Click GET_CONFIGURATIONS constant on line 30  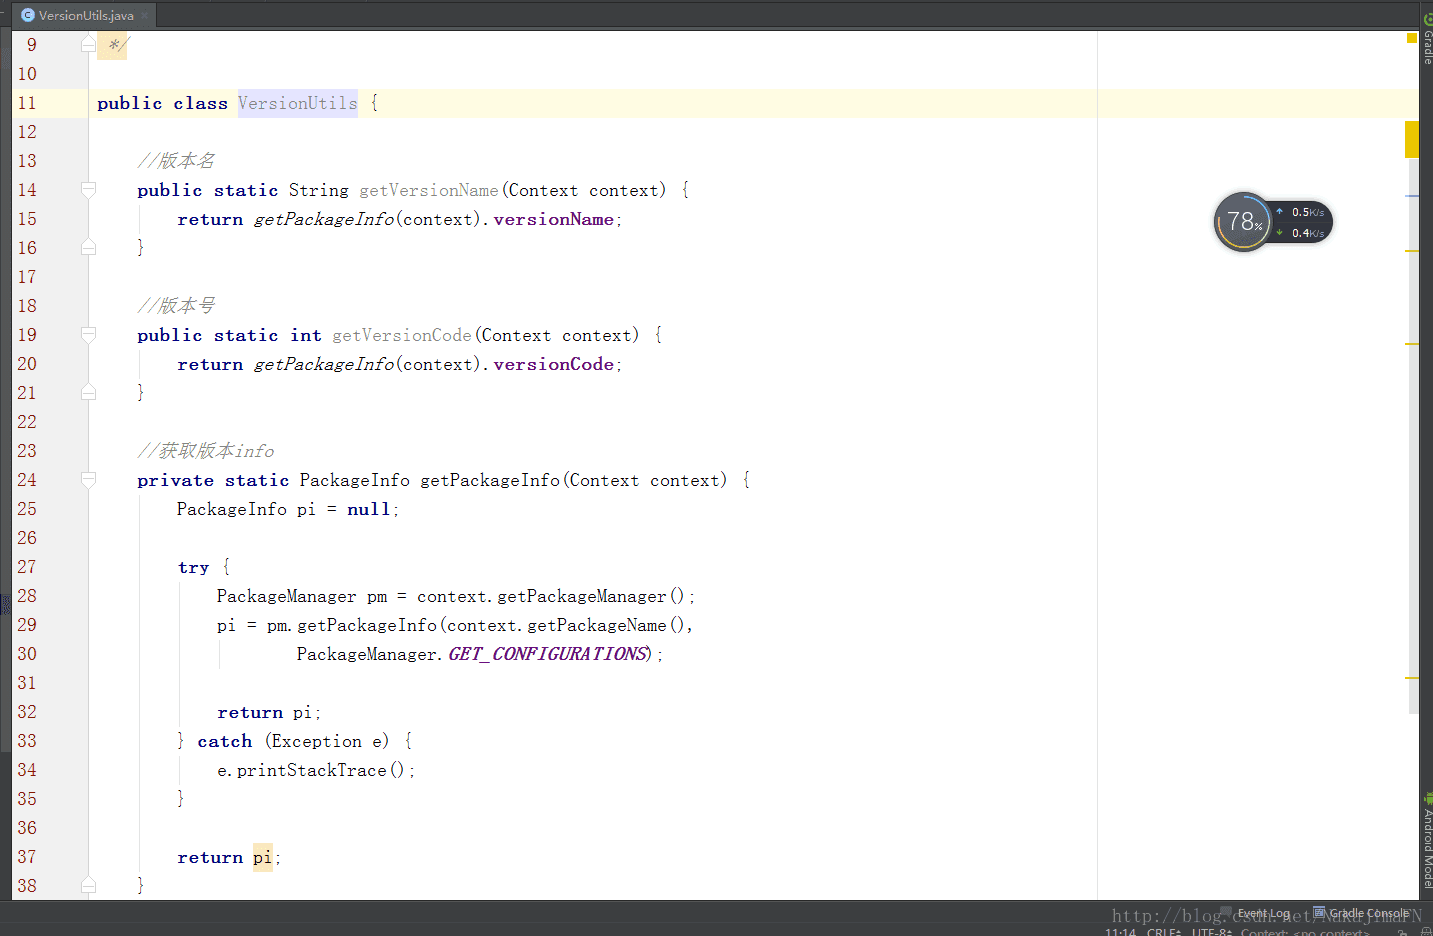coord(548,654)
